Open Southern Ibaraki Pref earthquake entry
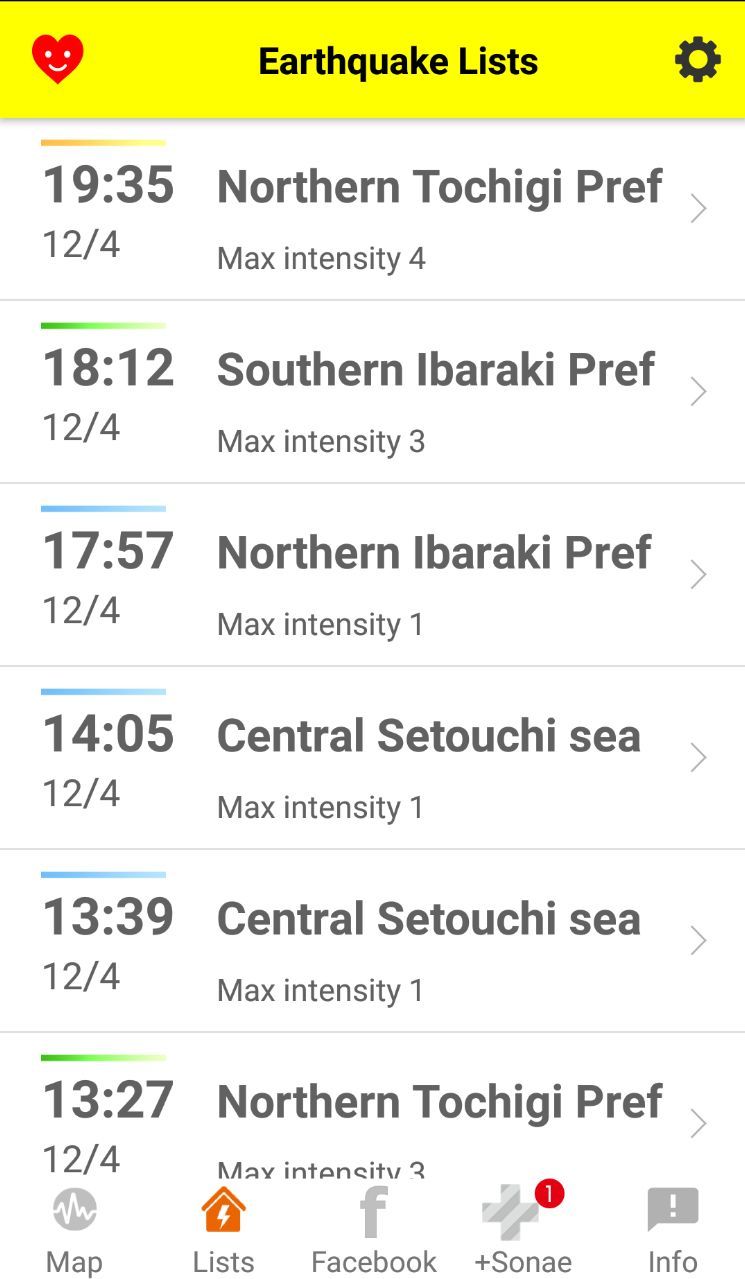 [435, 370]
